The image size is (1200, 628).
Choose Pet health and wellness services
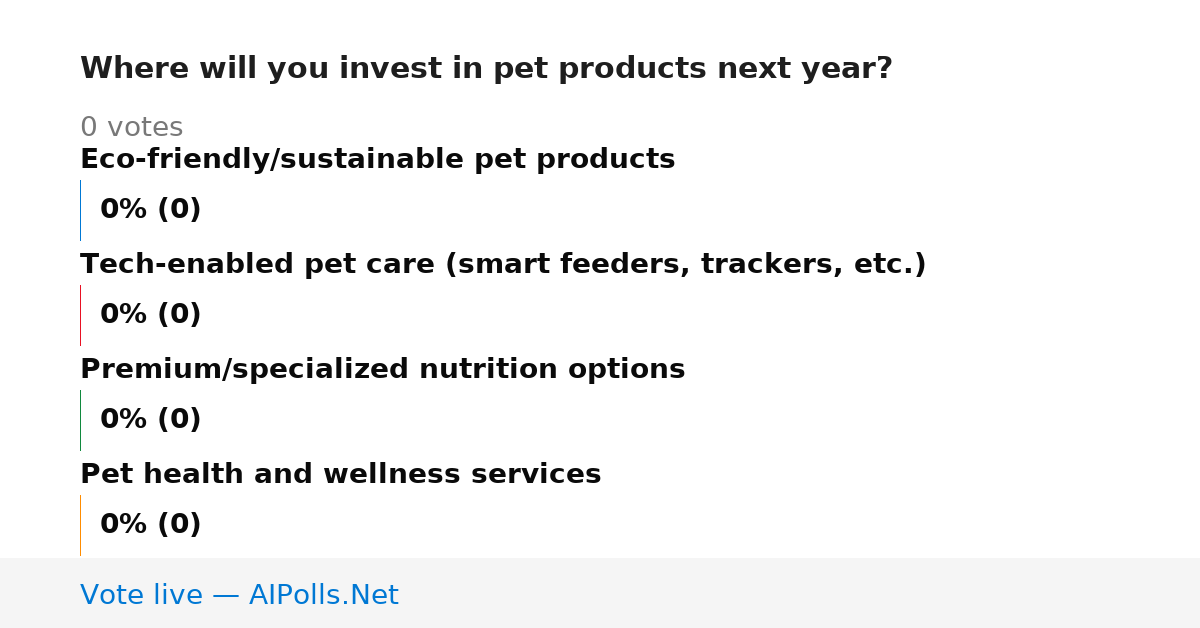(x=340, y=475)
